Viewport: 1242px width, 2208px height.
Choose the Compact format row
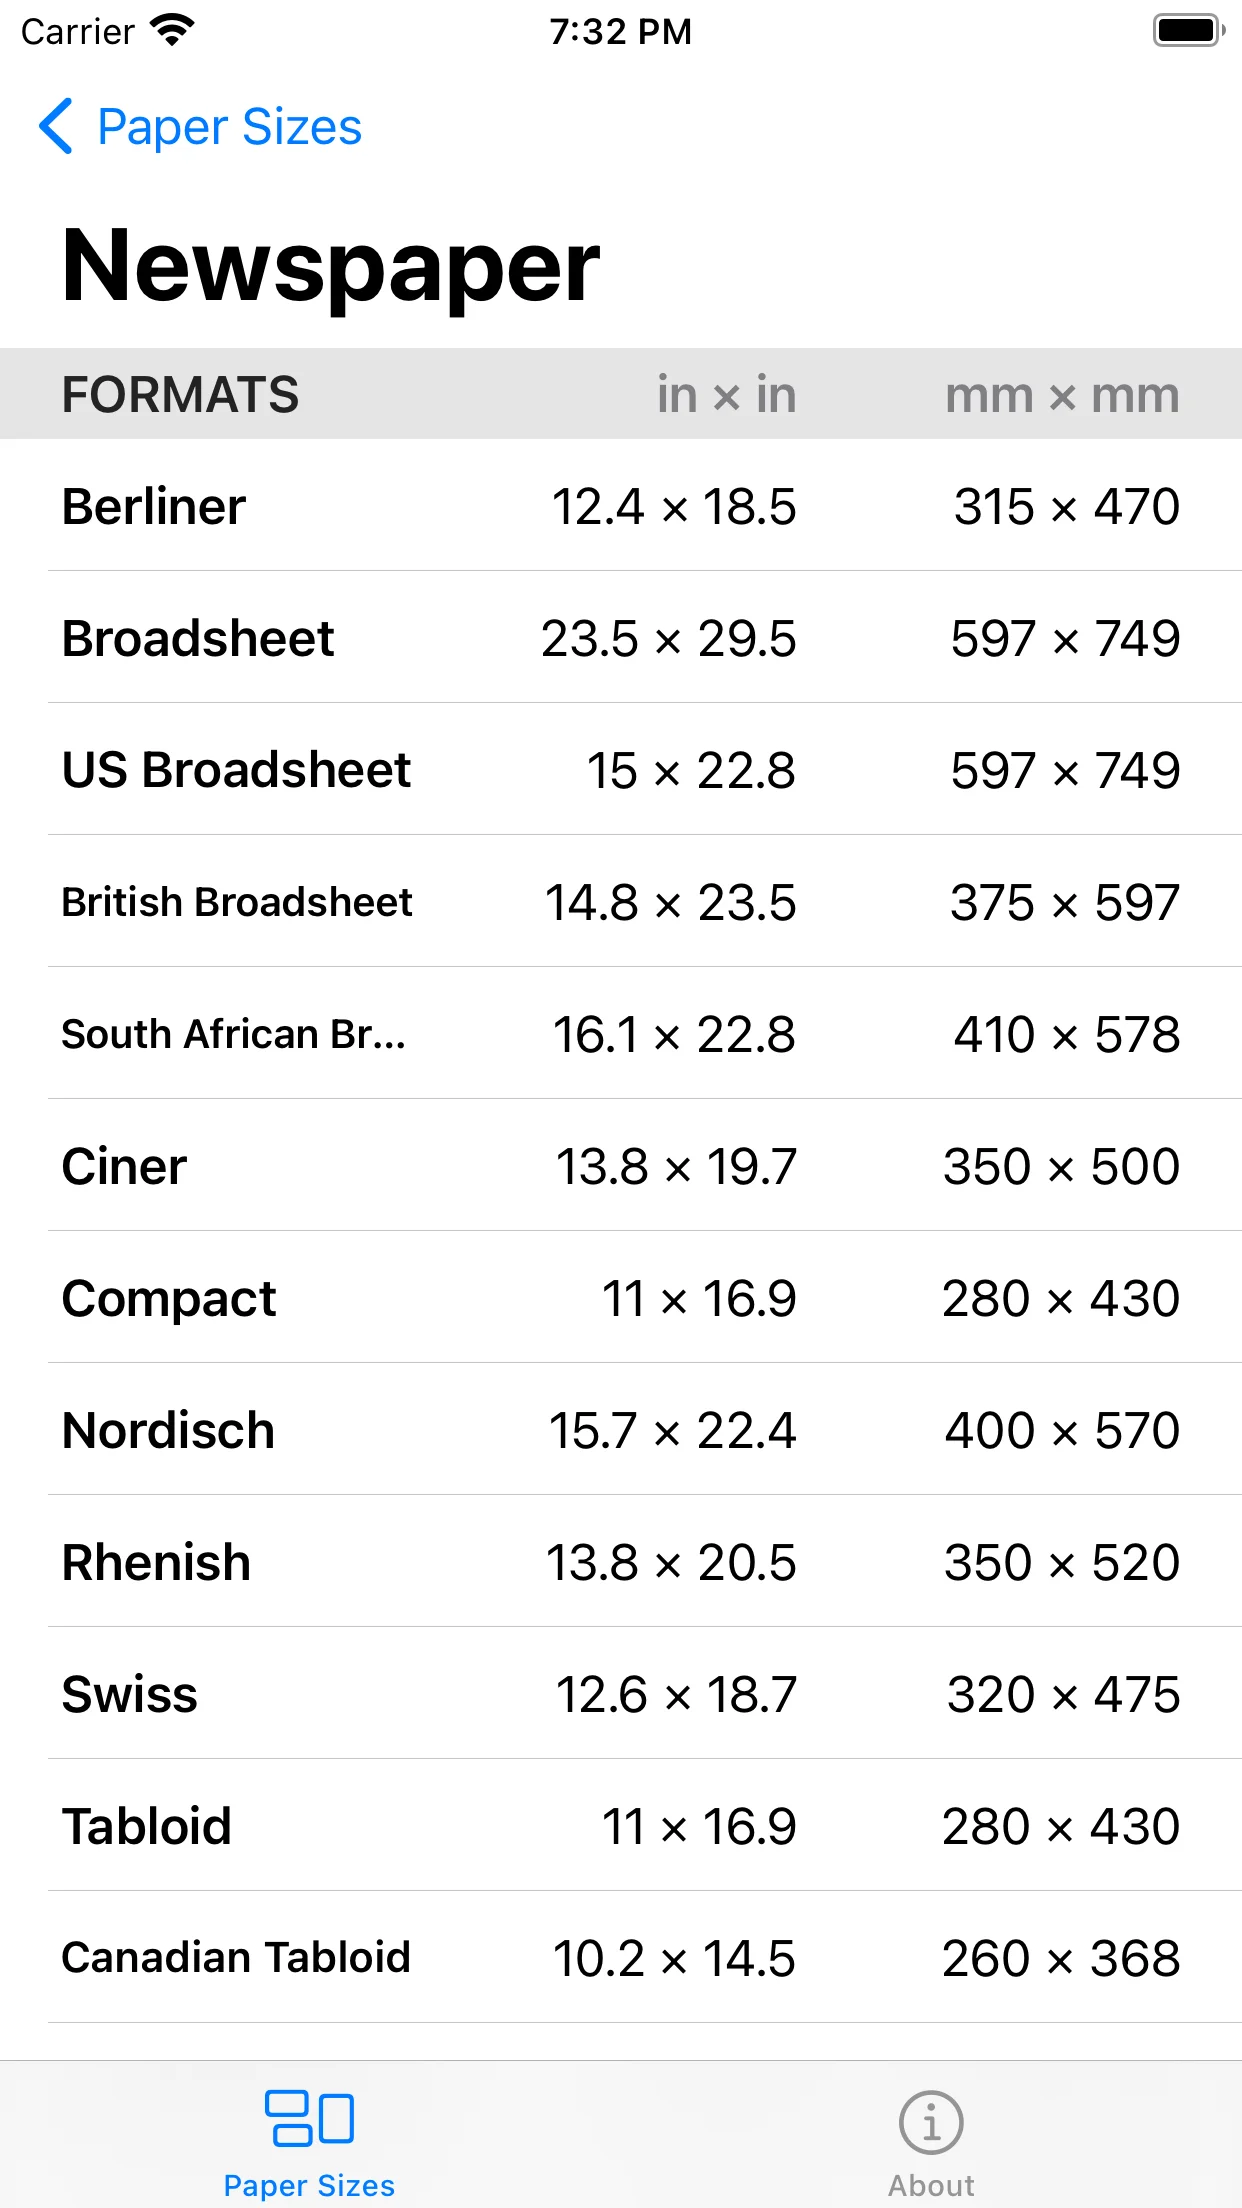tap(621, 1297)
